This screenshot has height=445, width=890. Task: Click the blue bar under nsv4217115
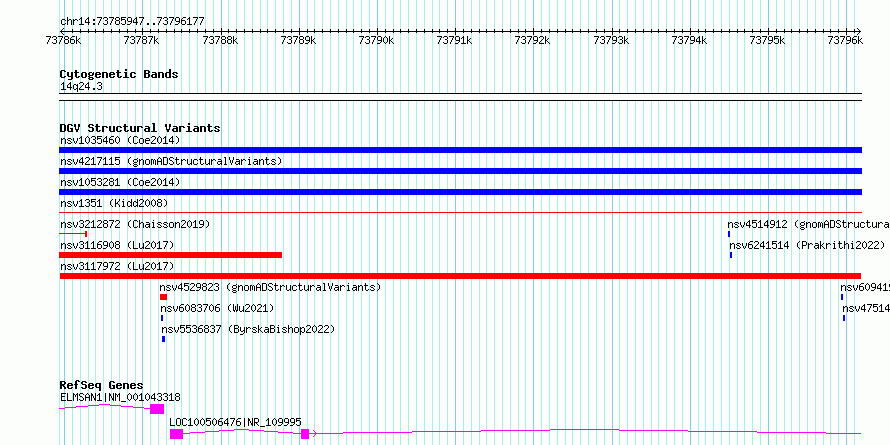click(460, 171)
